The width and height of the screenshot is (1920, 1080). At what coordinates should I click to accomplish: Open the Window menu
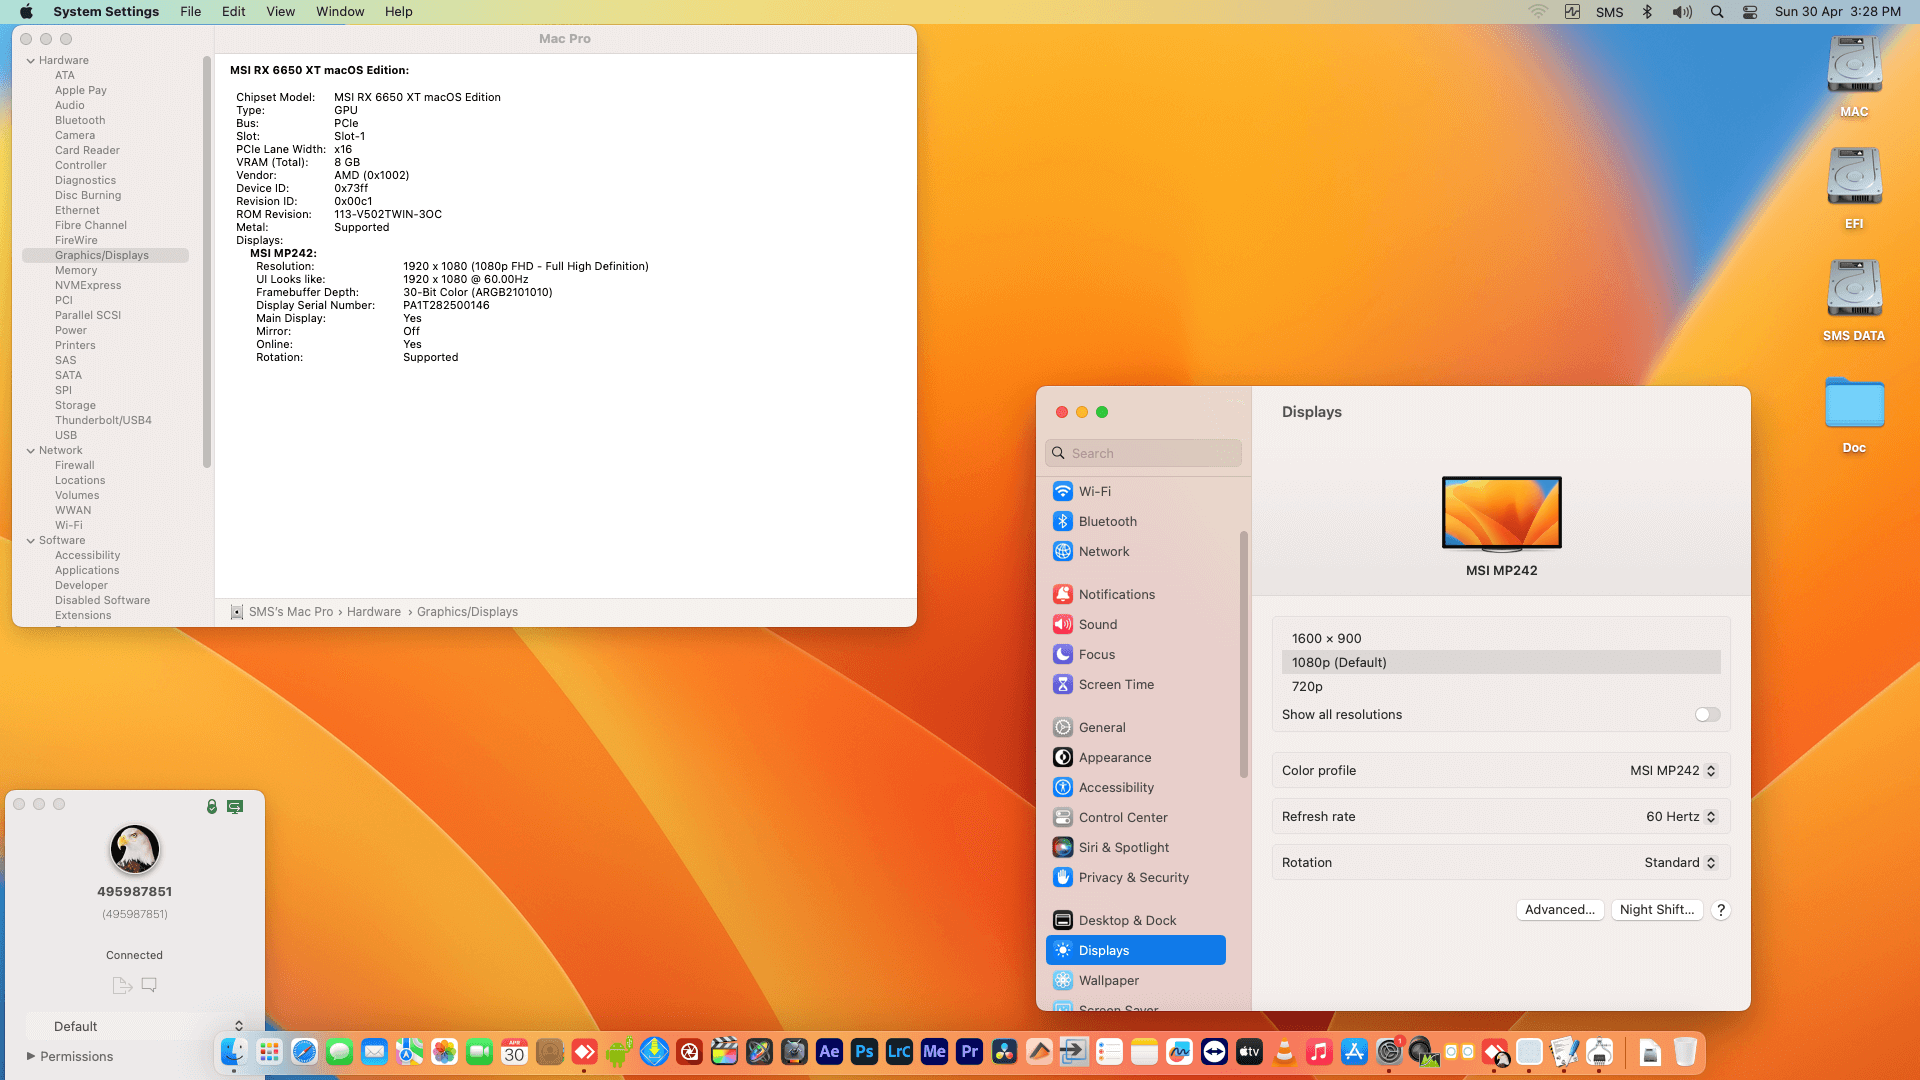340,11
